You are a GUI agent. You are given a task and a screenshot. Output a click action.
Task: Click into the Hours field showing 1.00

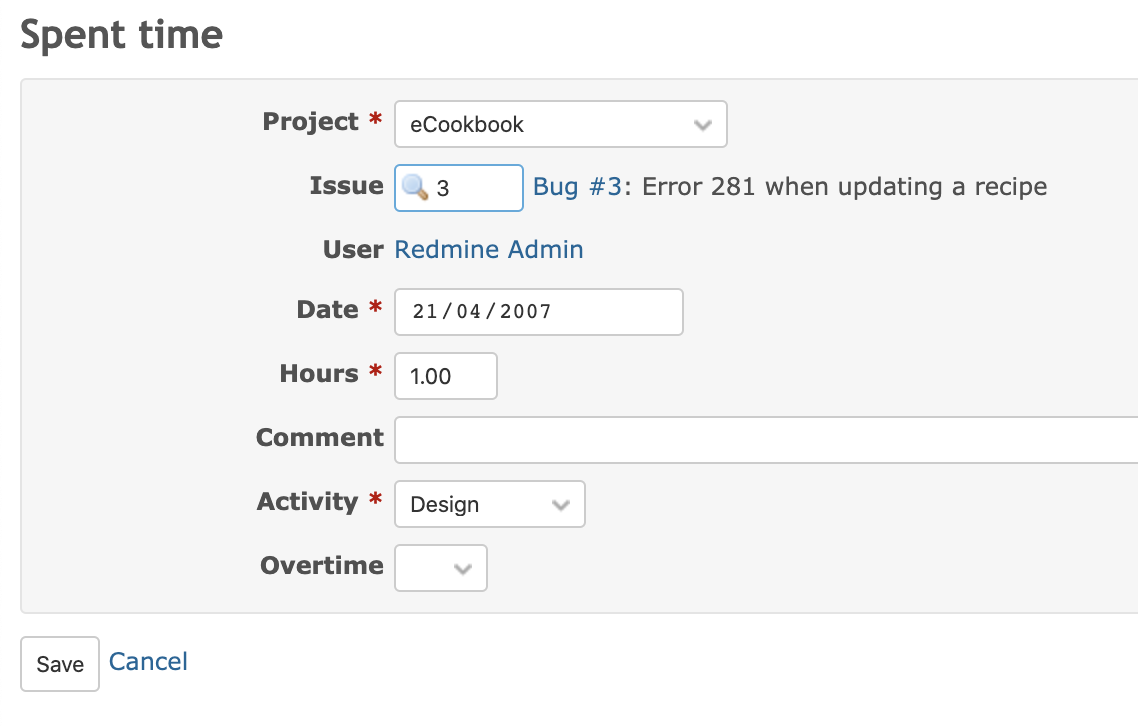tap(446, 376)
